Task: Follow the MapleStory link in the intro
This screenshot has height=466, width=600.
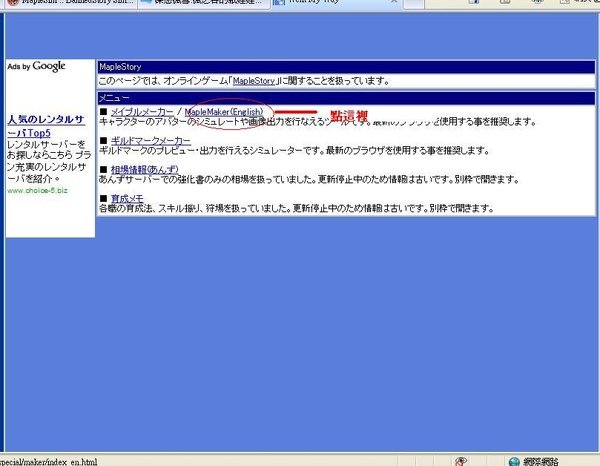Action: (254, 81)
